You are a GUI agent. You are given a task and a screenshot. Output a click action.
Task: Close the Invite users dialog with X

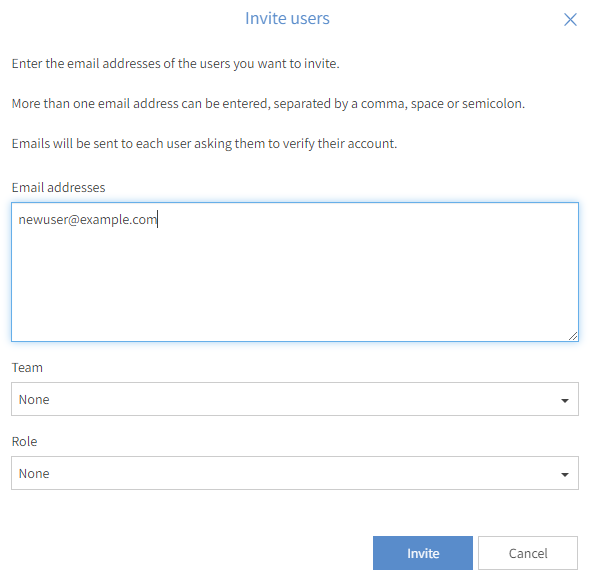[570, 19]
